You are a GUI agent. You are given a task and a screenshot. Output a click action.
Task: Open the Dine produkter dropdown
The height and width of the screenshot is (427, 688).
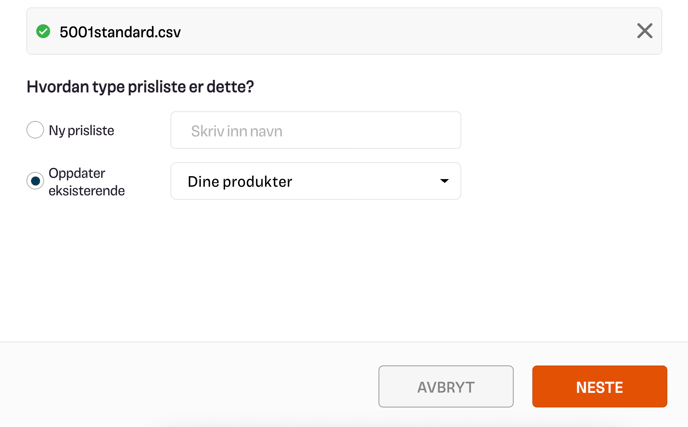point(315,181)
